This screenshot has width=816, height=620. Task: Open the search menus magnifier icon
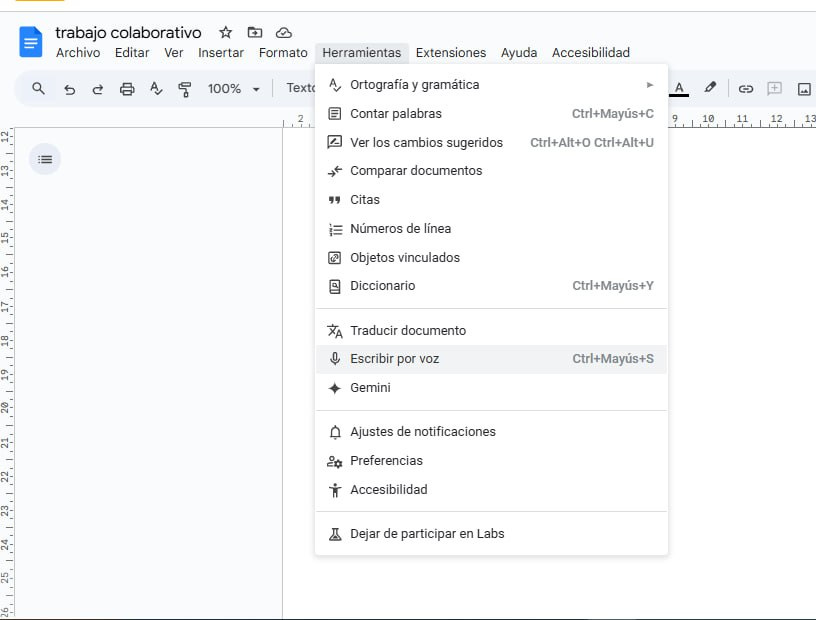click(38, 88)
